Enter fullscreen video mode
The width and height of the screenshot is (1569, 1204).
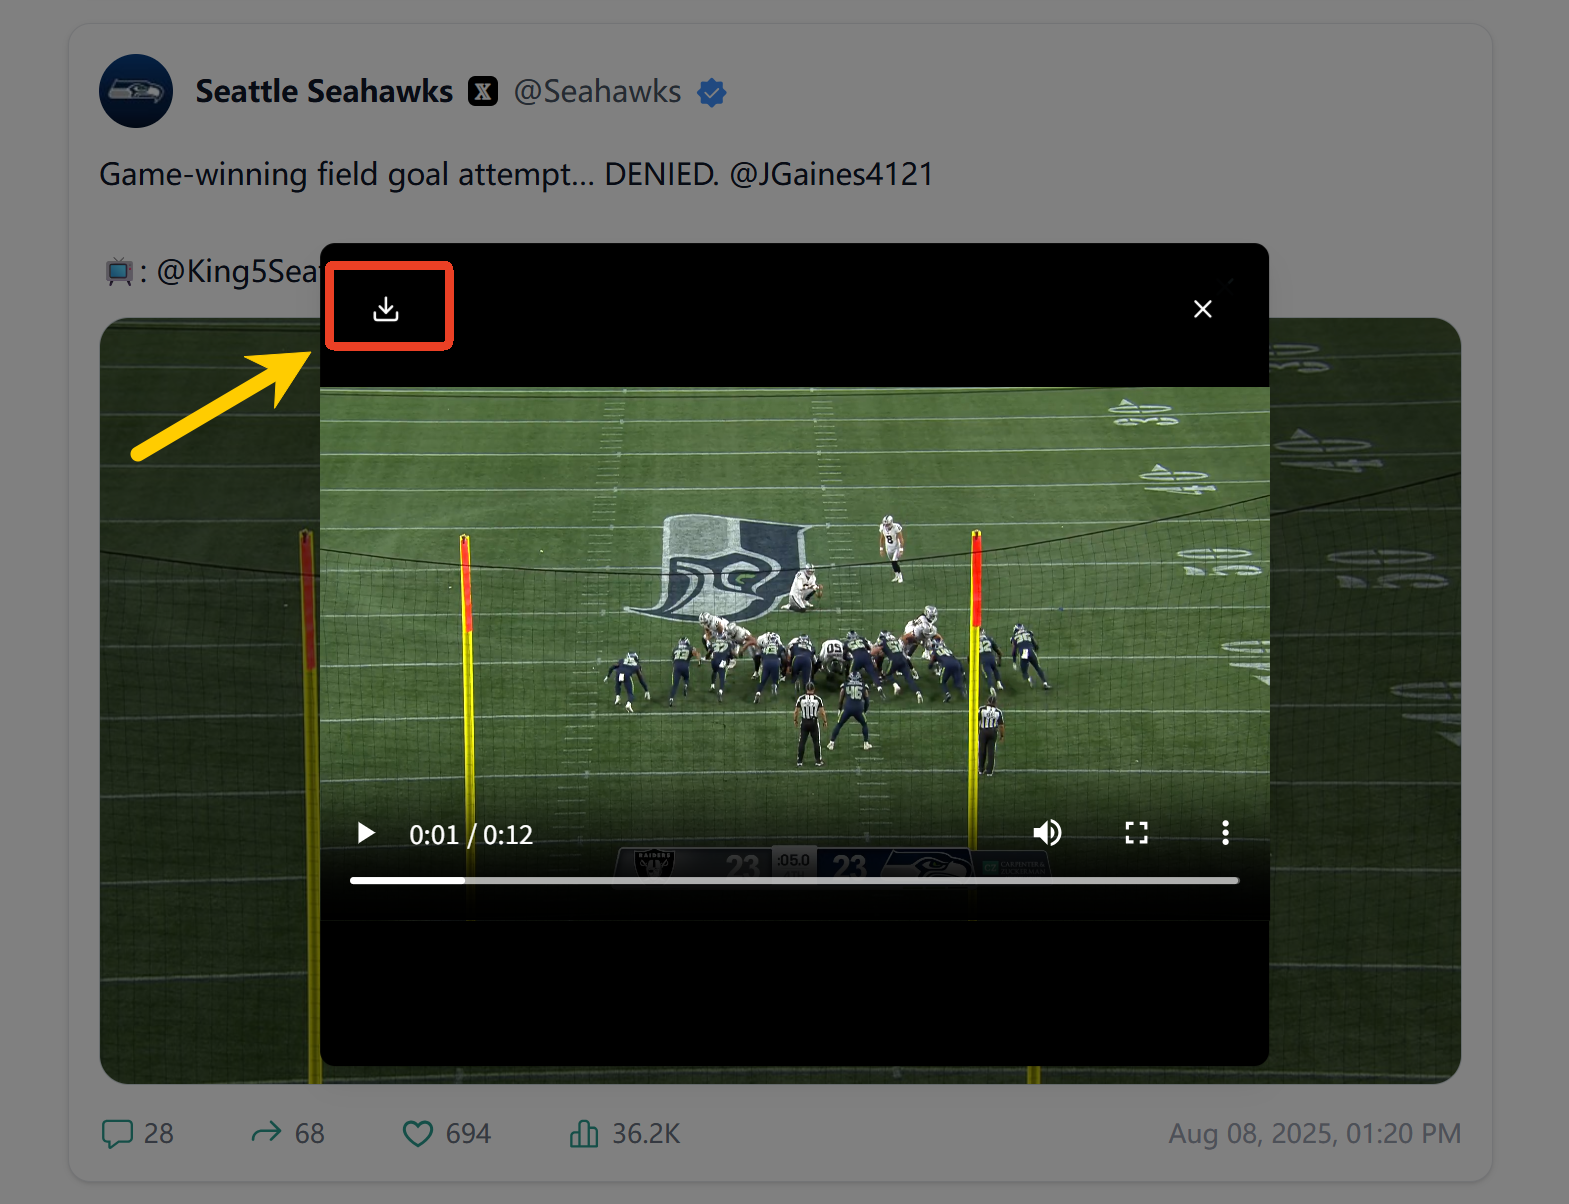pyautogui.click(x=1136, y=833)
